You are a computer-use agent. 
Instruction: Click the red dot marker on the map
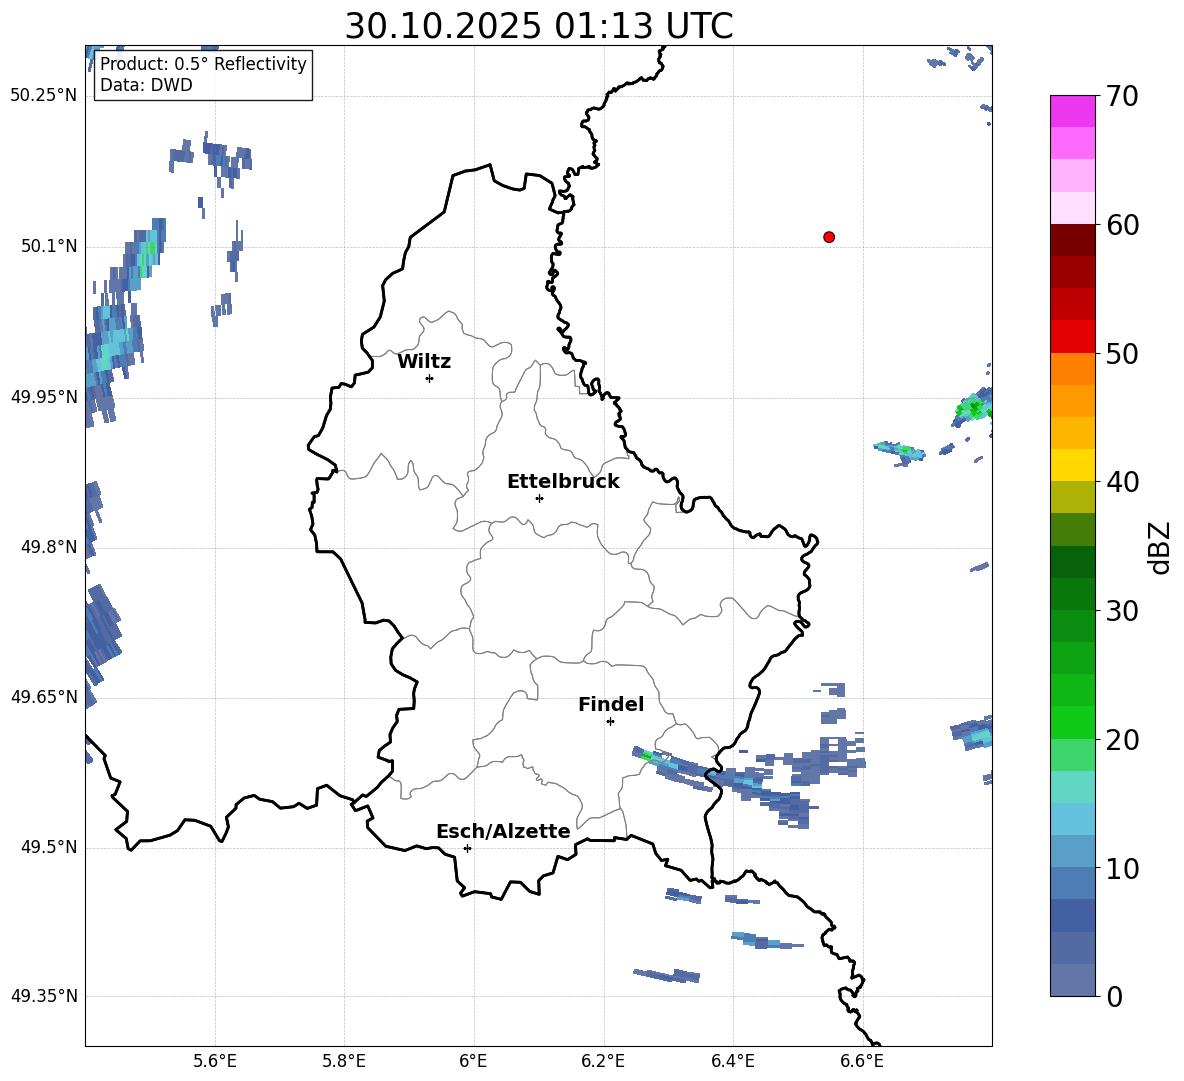pyautogui.click(x=829, y=237)
